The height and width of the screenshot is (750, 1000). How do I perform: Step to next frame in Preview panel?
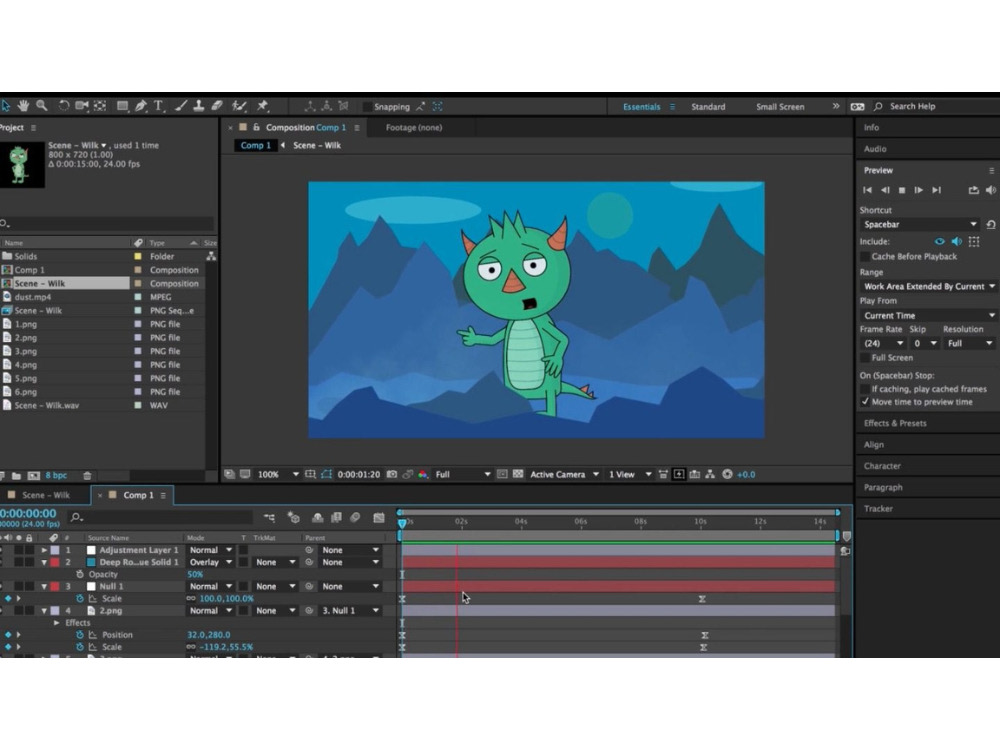[x=918, y=190]
